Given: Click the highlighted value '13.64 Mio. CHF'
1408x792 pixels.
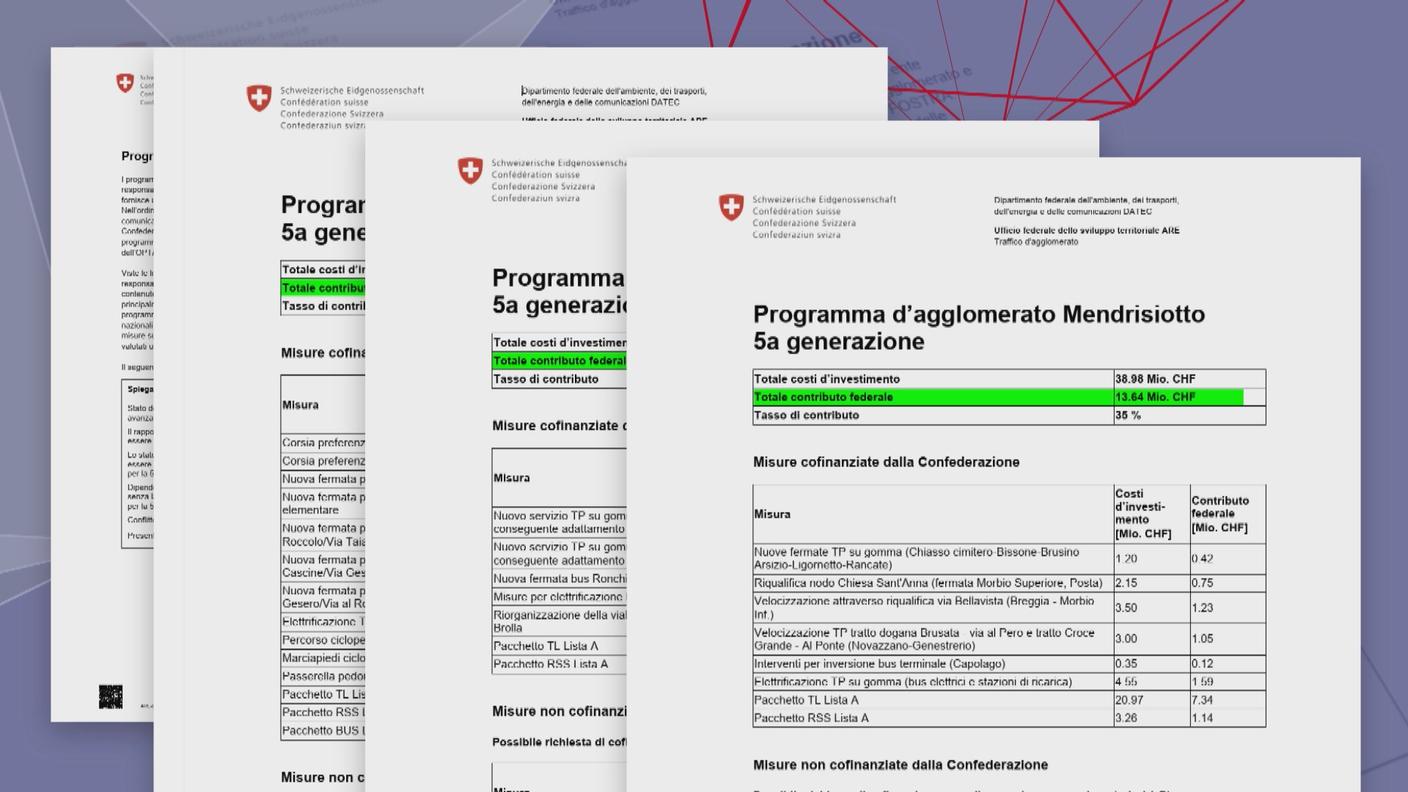Looking at the screenshot, I should [x=1155, y=397].
